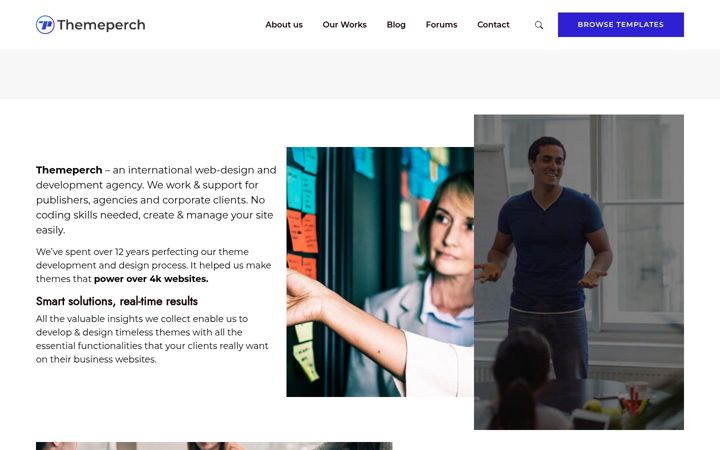This screenshot has height=450, width=720.
Task: Click the Browse Templates button
Action: click(x=620, y=25)
